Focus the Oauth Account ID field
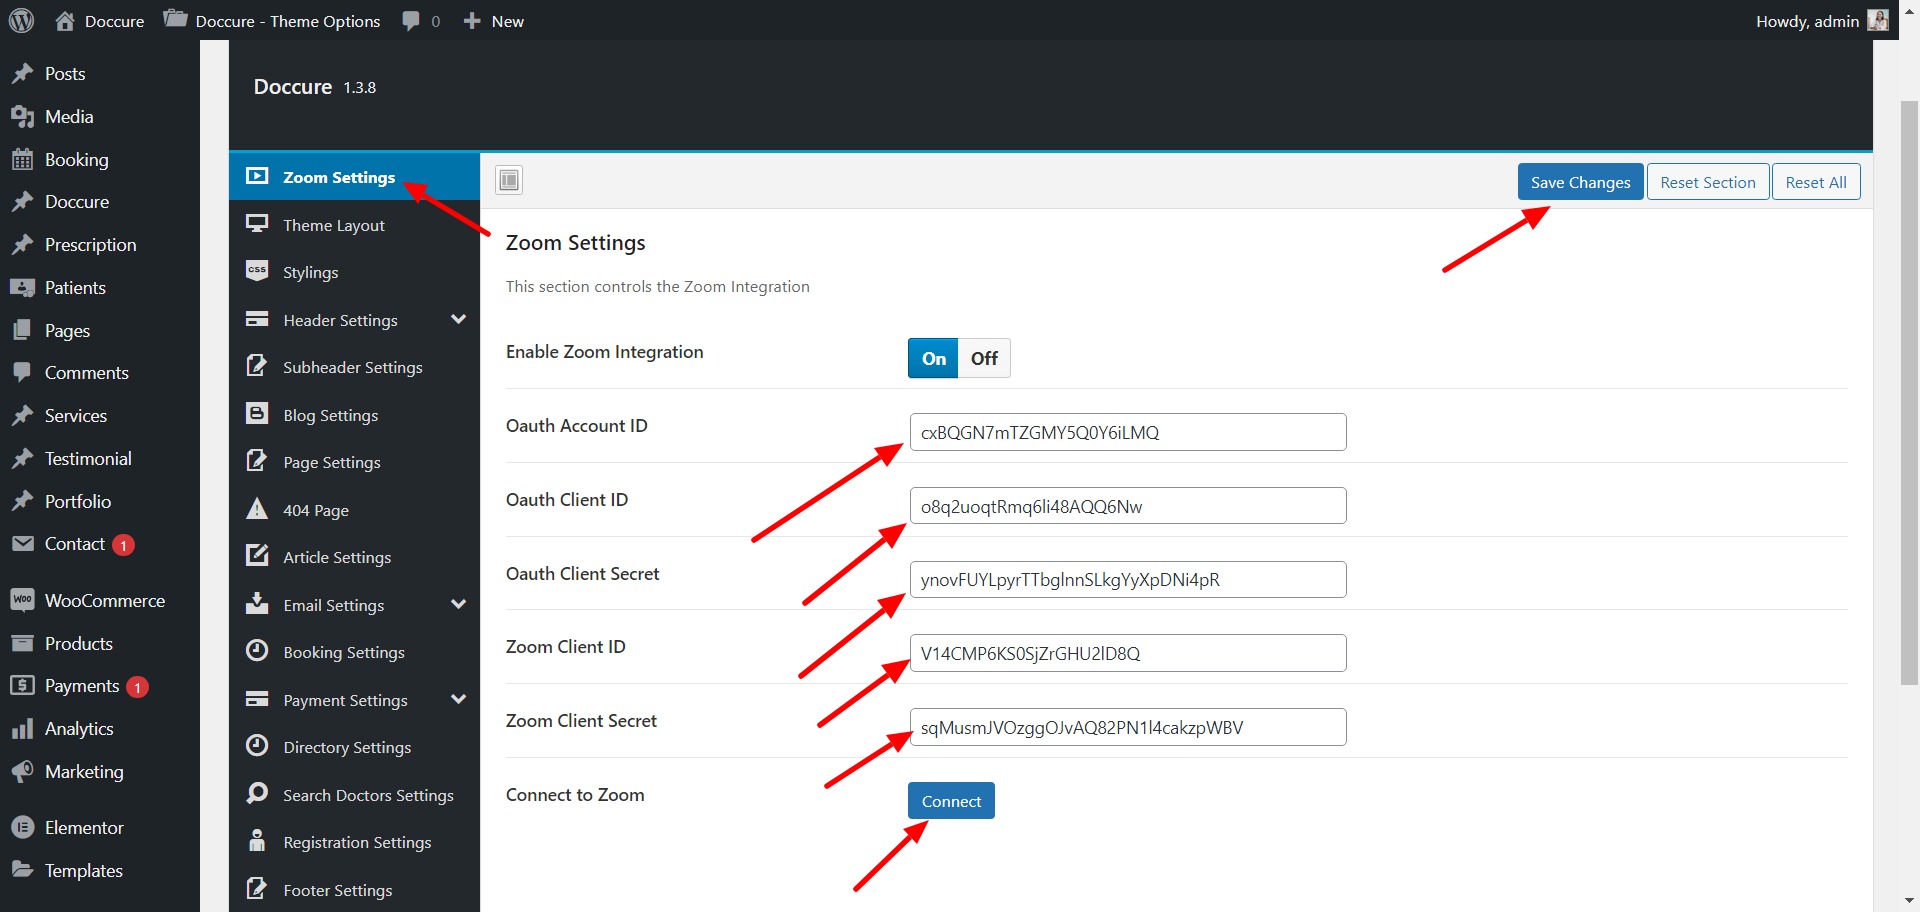1920x912 pixels. click(x=1127, y=432)
